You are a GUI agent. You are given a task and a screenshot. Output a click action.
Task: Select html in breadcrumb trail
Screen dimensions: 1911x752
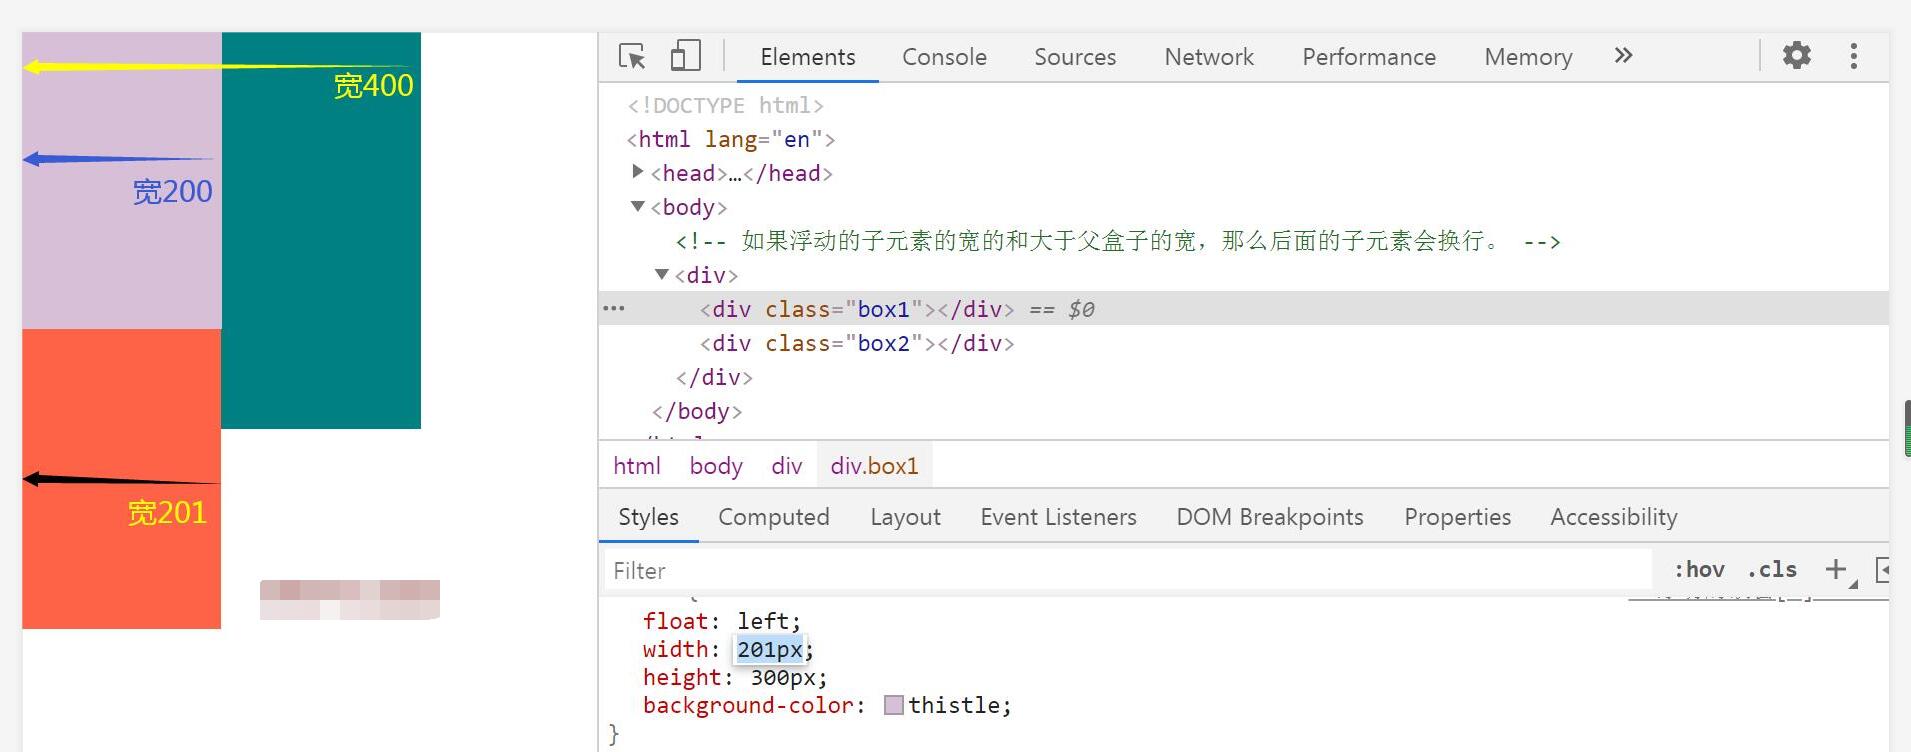(x=637, y=466)
